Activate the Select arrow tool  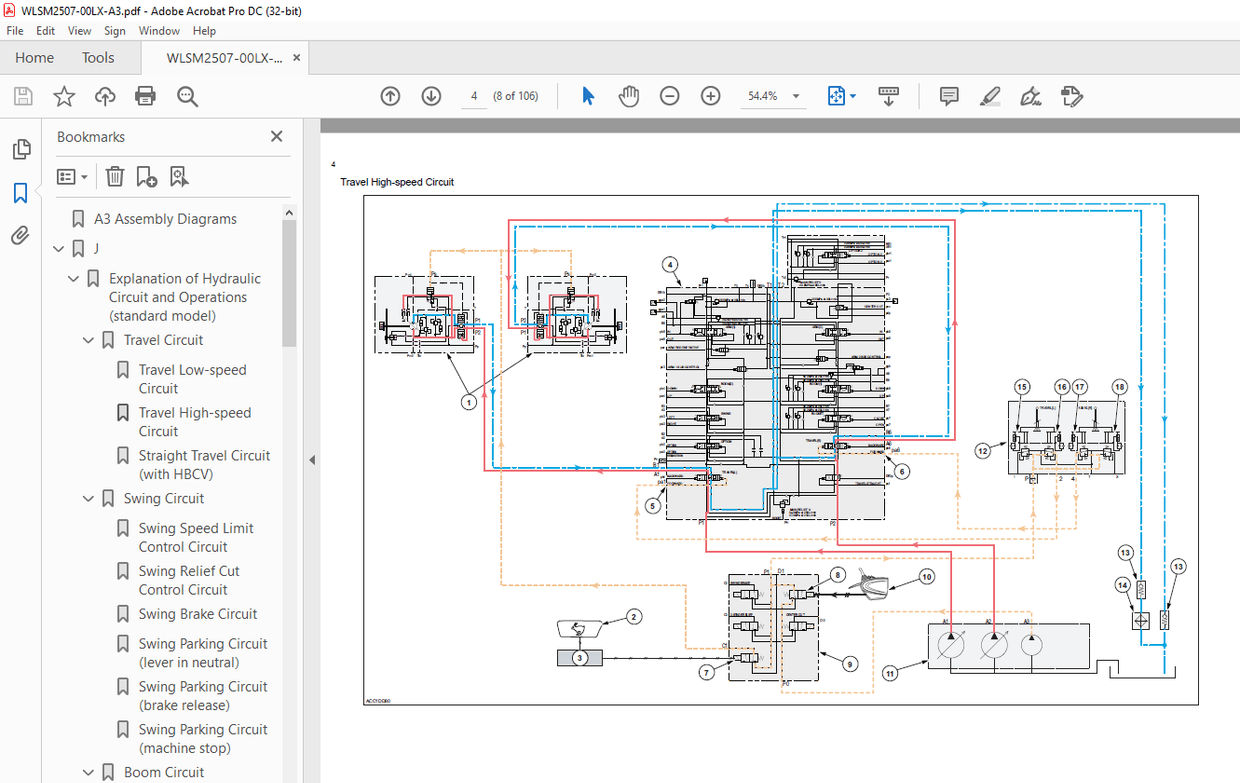click(x=588, y=95)
